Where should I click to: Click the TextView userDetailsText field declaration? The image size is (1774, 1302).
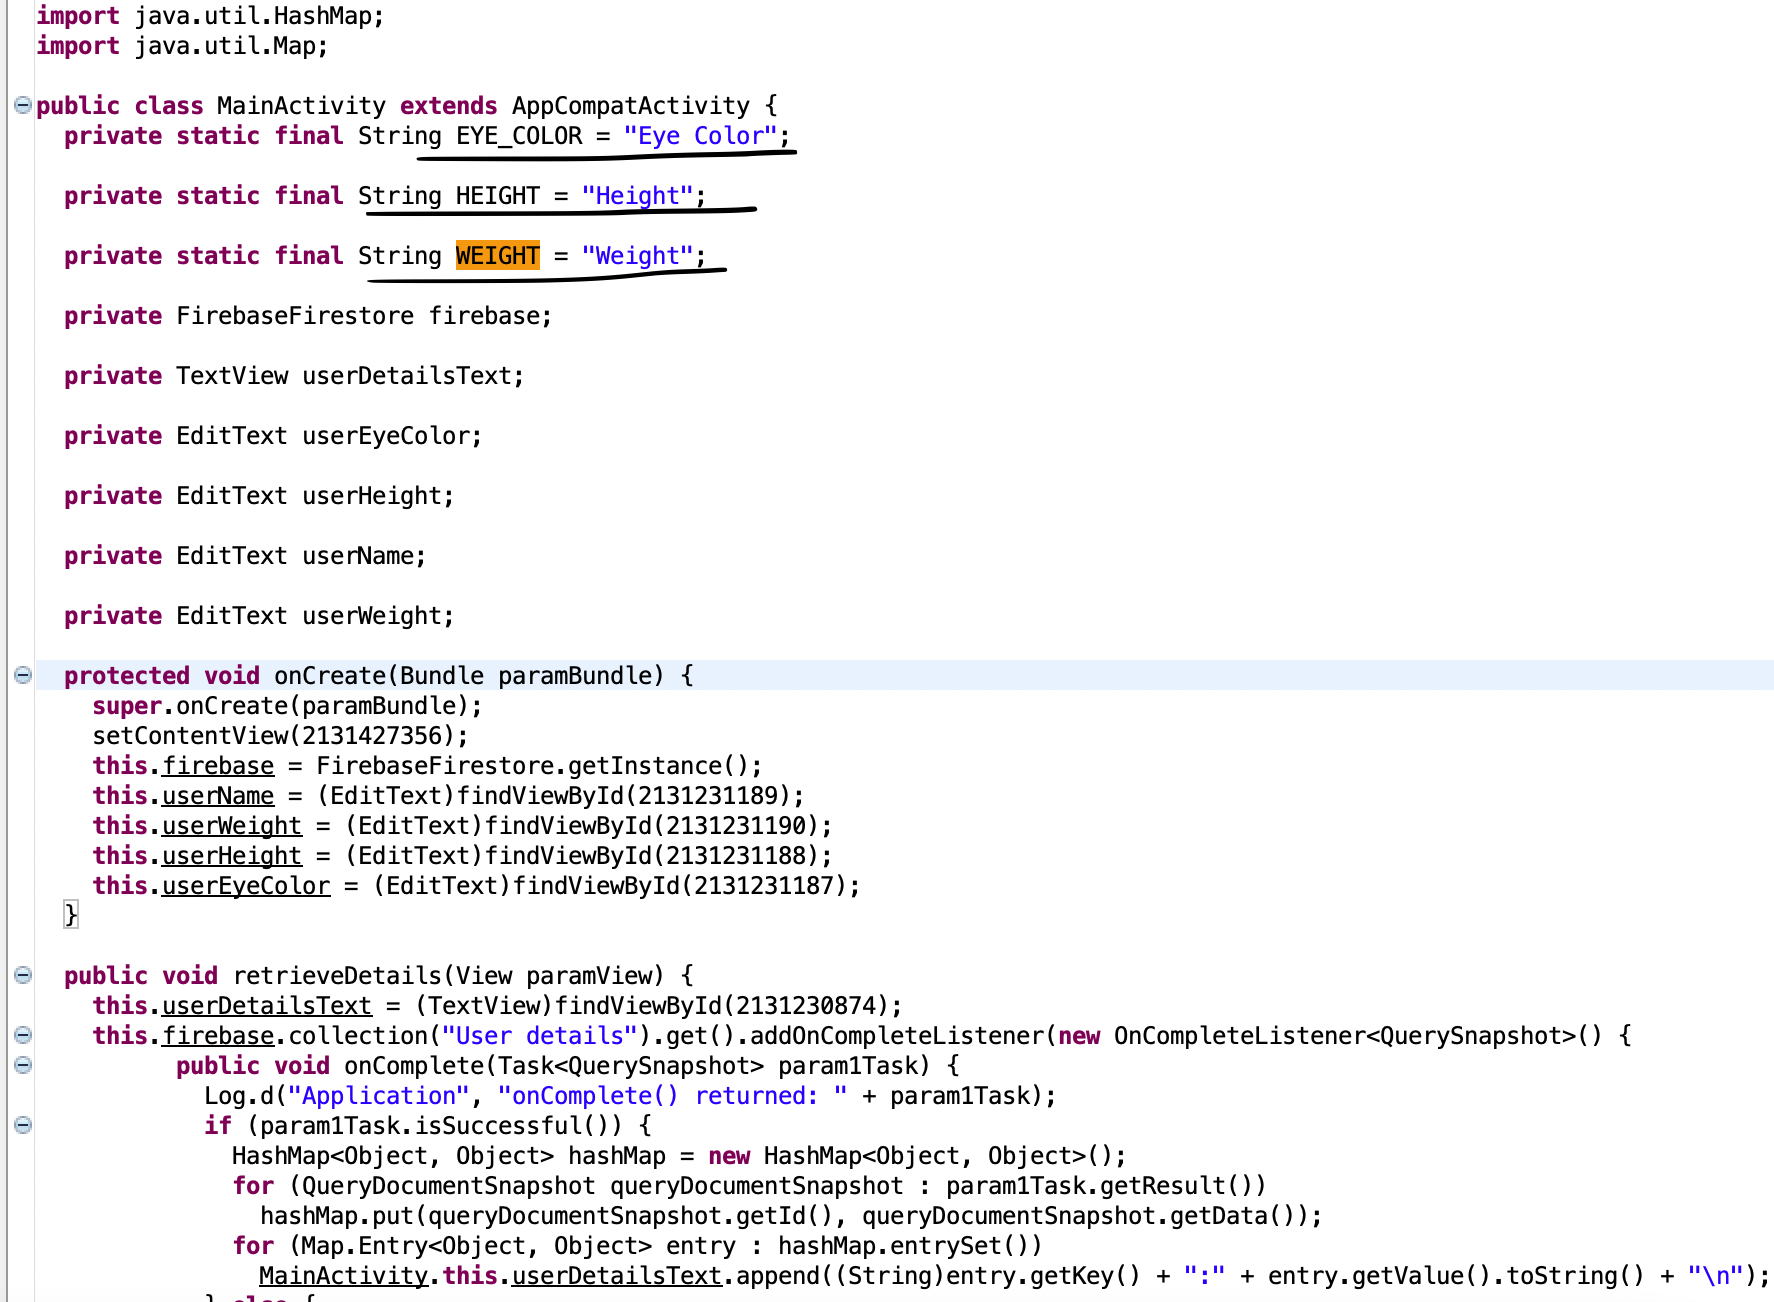pyautogui.click(x=294, y=376)
